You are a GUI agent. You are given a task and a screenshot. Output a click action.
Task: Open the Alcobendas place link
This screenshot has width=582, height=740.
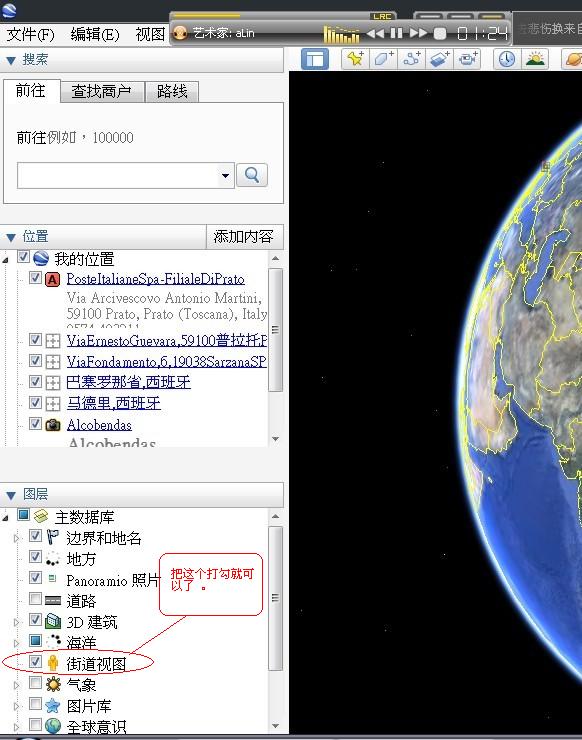99,425
